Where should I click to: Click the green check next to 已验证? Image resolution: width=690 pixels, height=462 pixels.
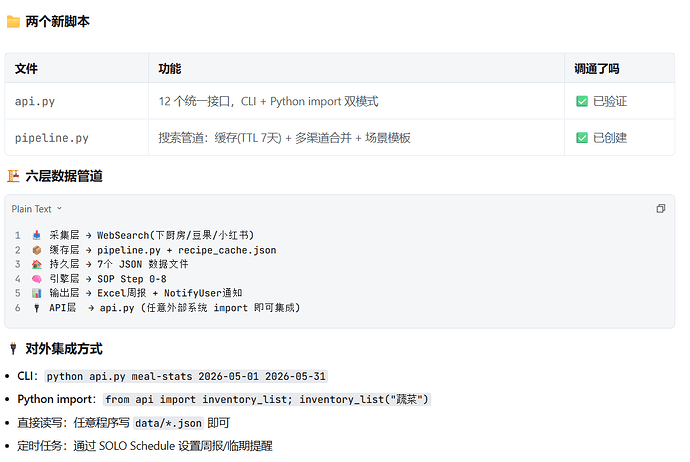tap(582, 102)
